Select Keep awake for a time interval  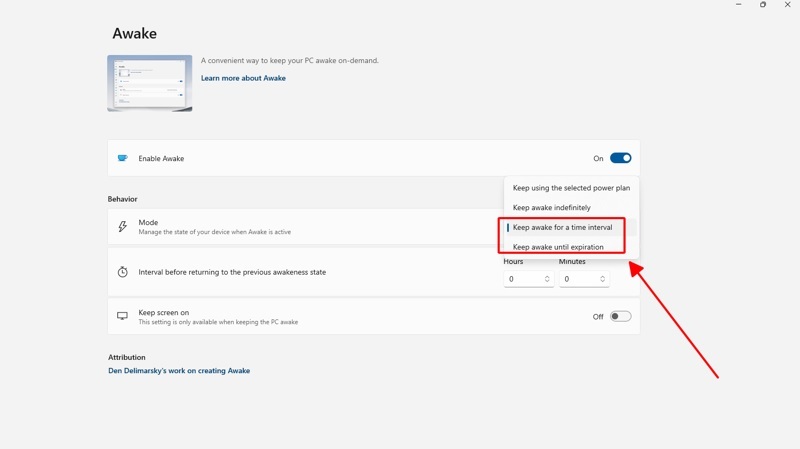[x=562, y=227]
